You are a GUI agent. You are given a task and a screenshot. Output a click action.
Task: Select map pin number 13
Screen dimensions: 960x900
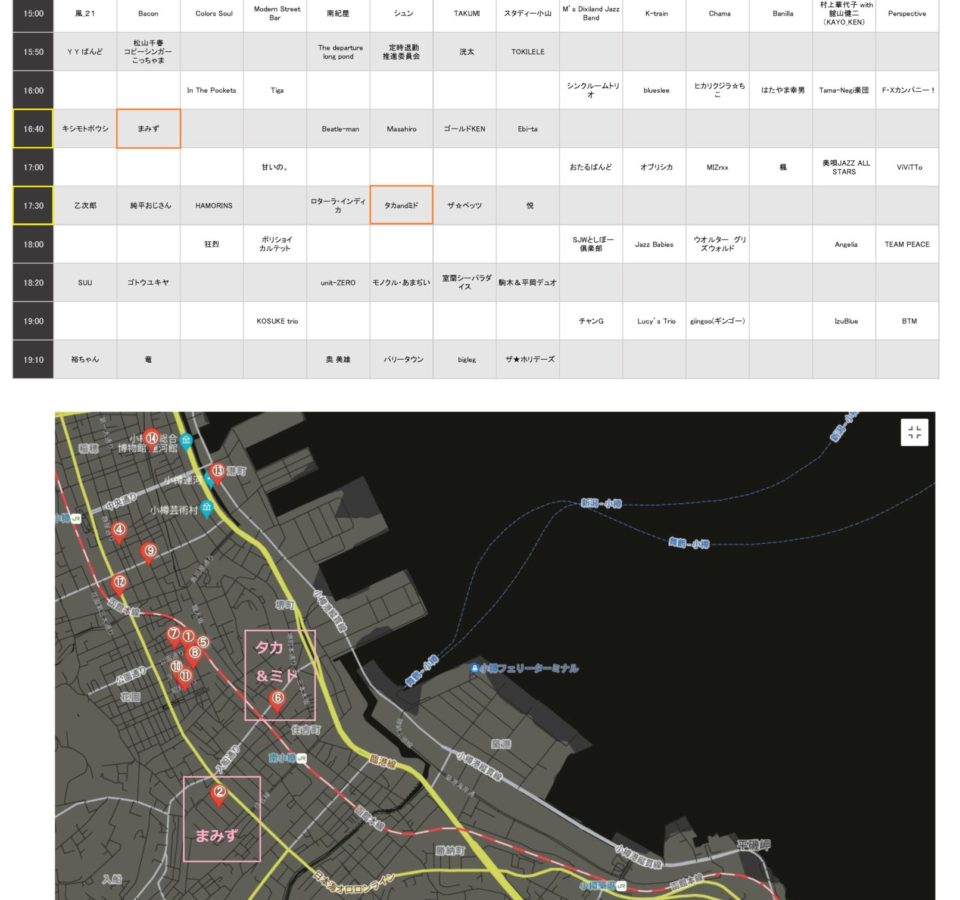point(219,472)
